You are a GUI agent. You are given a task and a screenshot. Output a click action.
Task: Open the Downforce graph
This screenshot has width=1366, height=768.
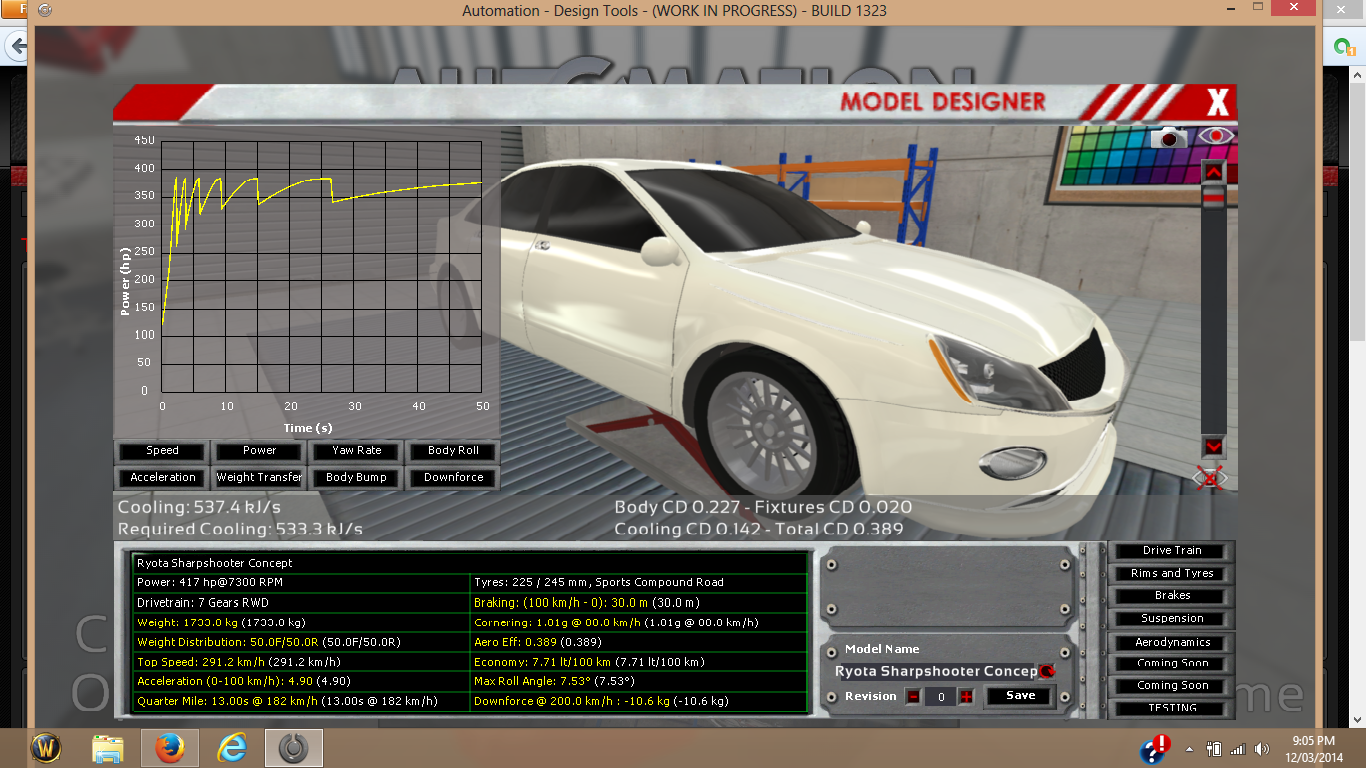click(453, 478)
